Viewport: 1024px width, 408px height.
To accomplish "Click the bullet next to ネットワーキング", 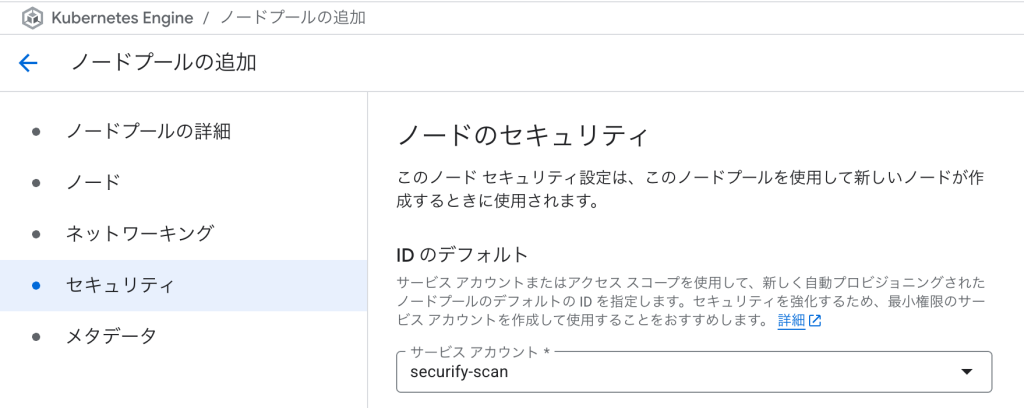I will pyautogui.click(x=36, y=234).
